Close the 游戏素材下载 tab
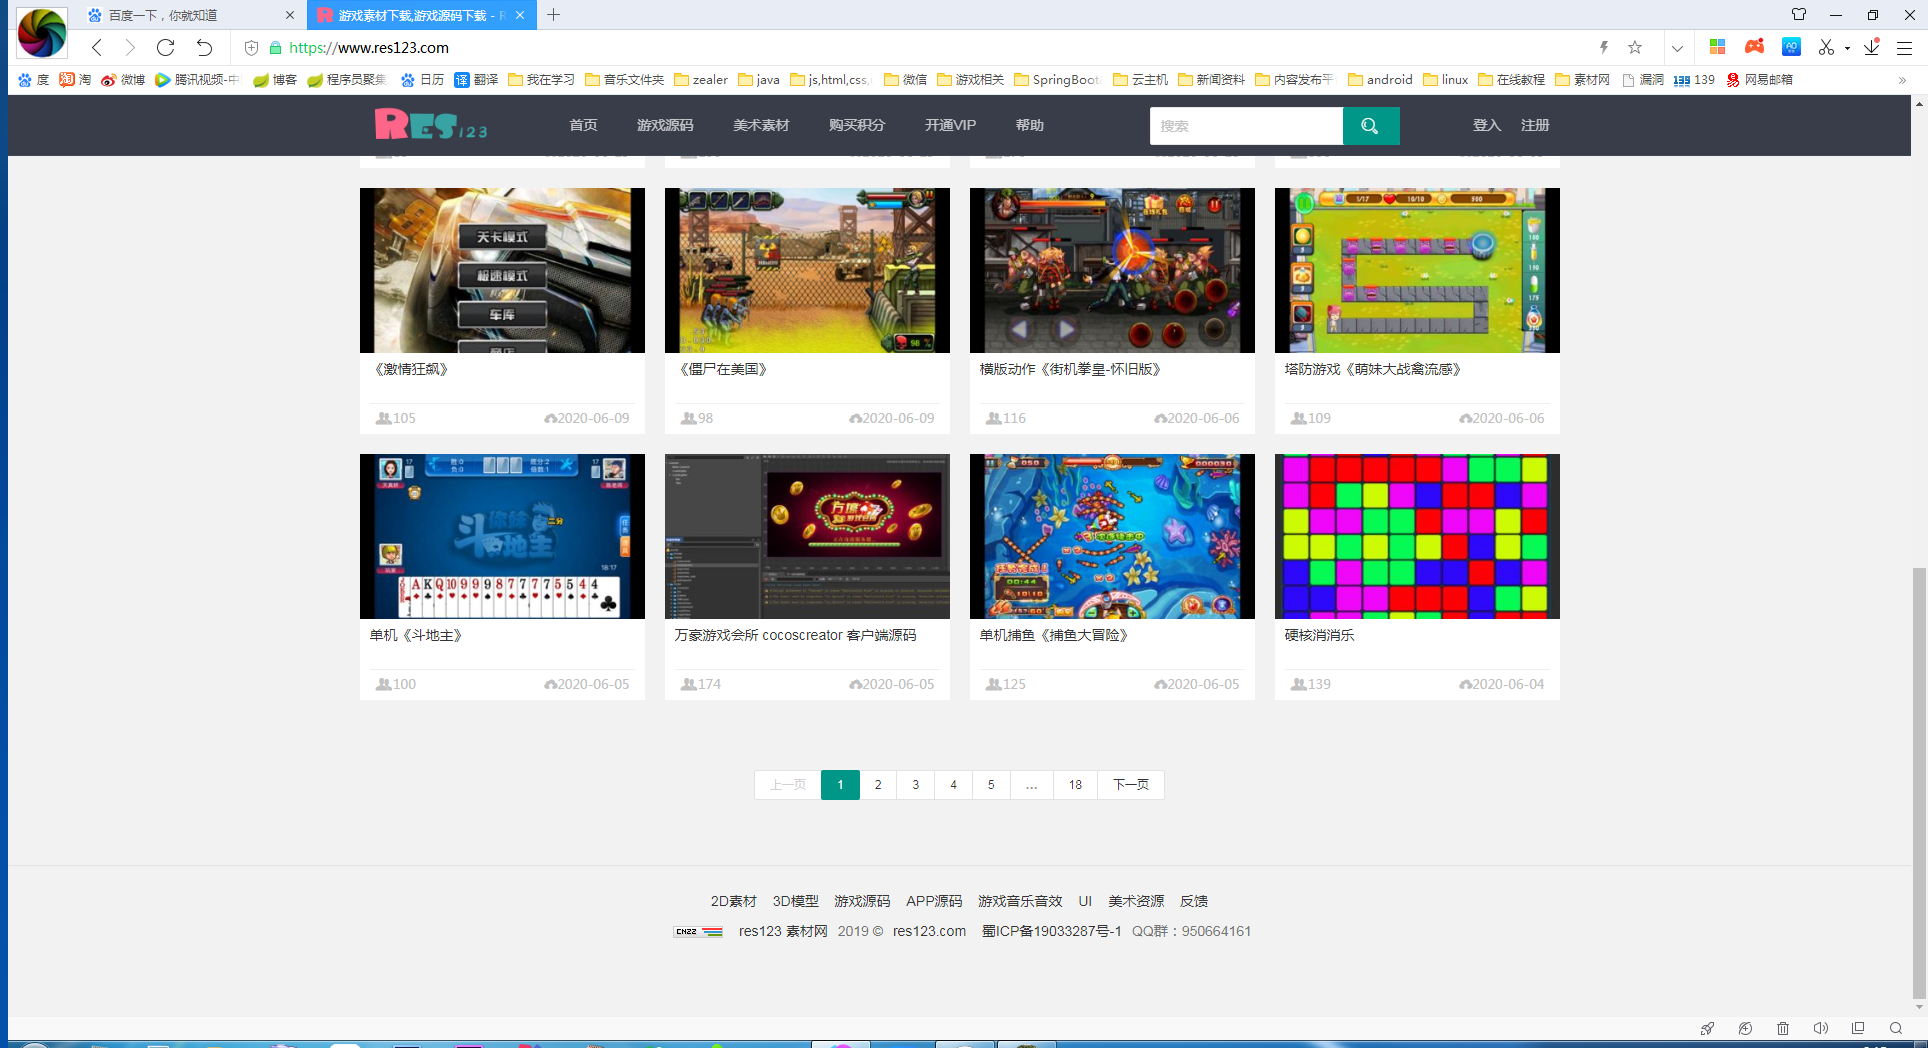The height and width of the screenshot is (1048, 1928). [520, 15]
